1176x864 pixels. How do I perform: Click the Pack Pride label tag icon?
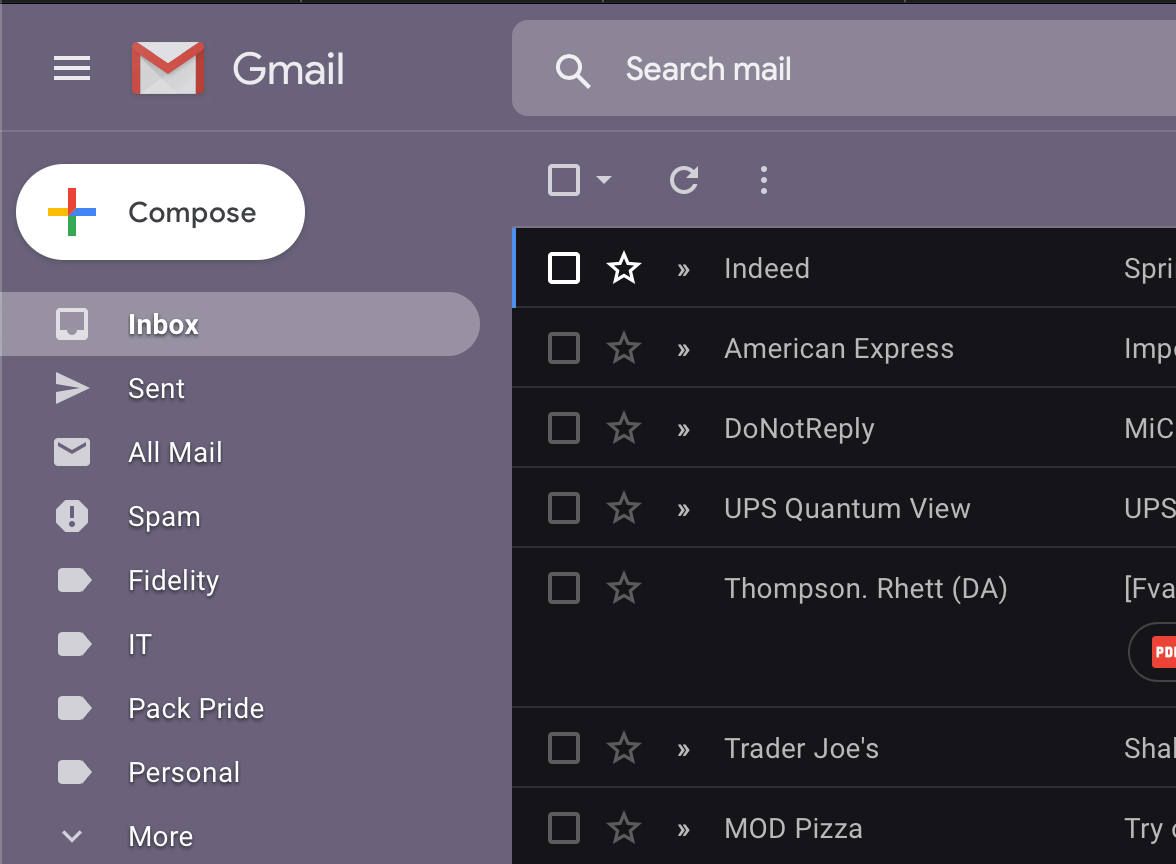(74, 708)
